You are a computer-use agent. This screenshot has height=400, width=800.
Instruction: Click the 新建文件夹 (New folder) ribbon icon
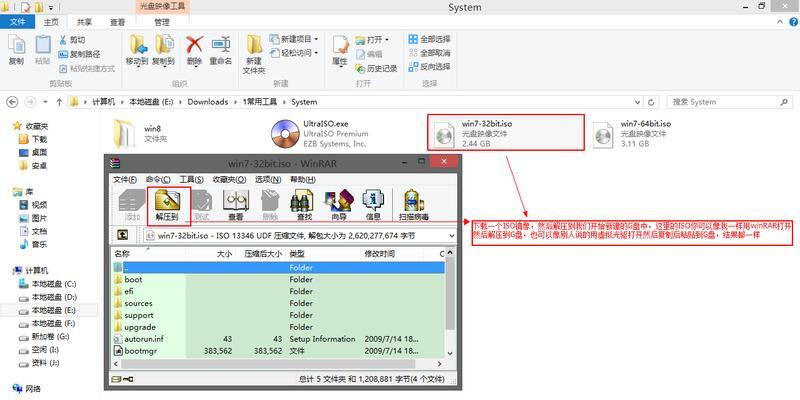click(254, 45)
